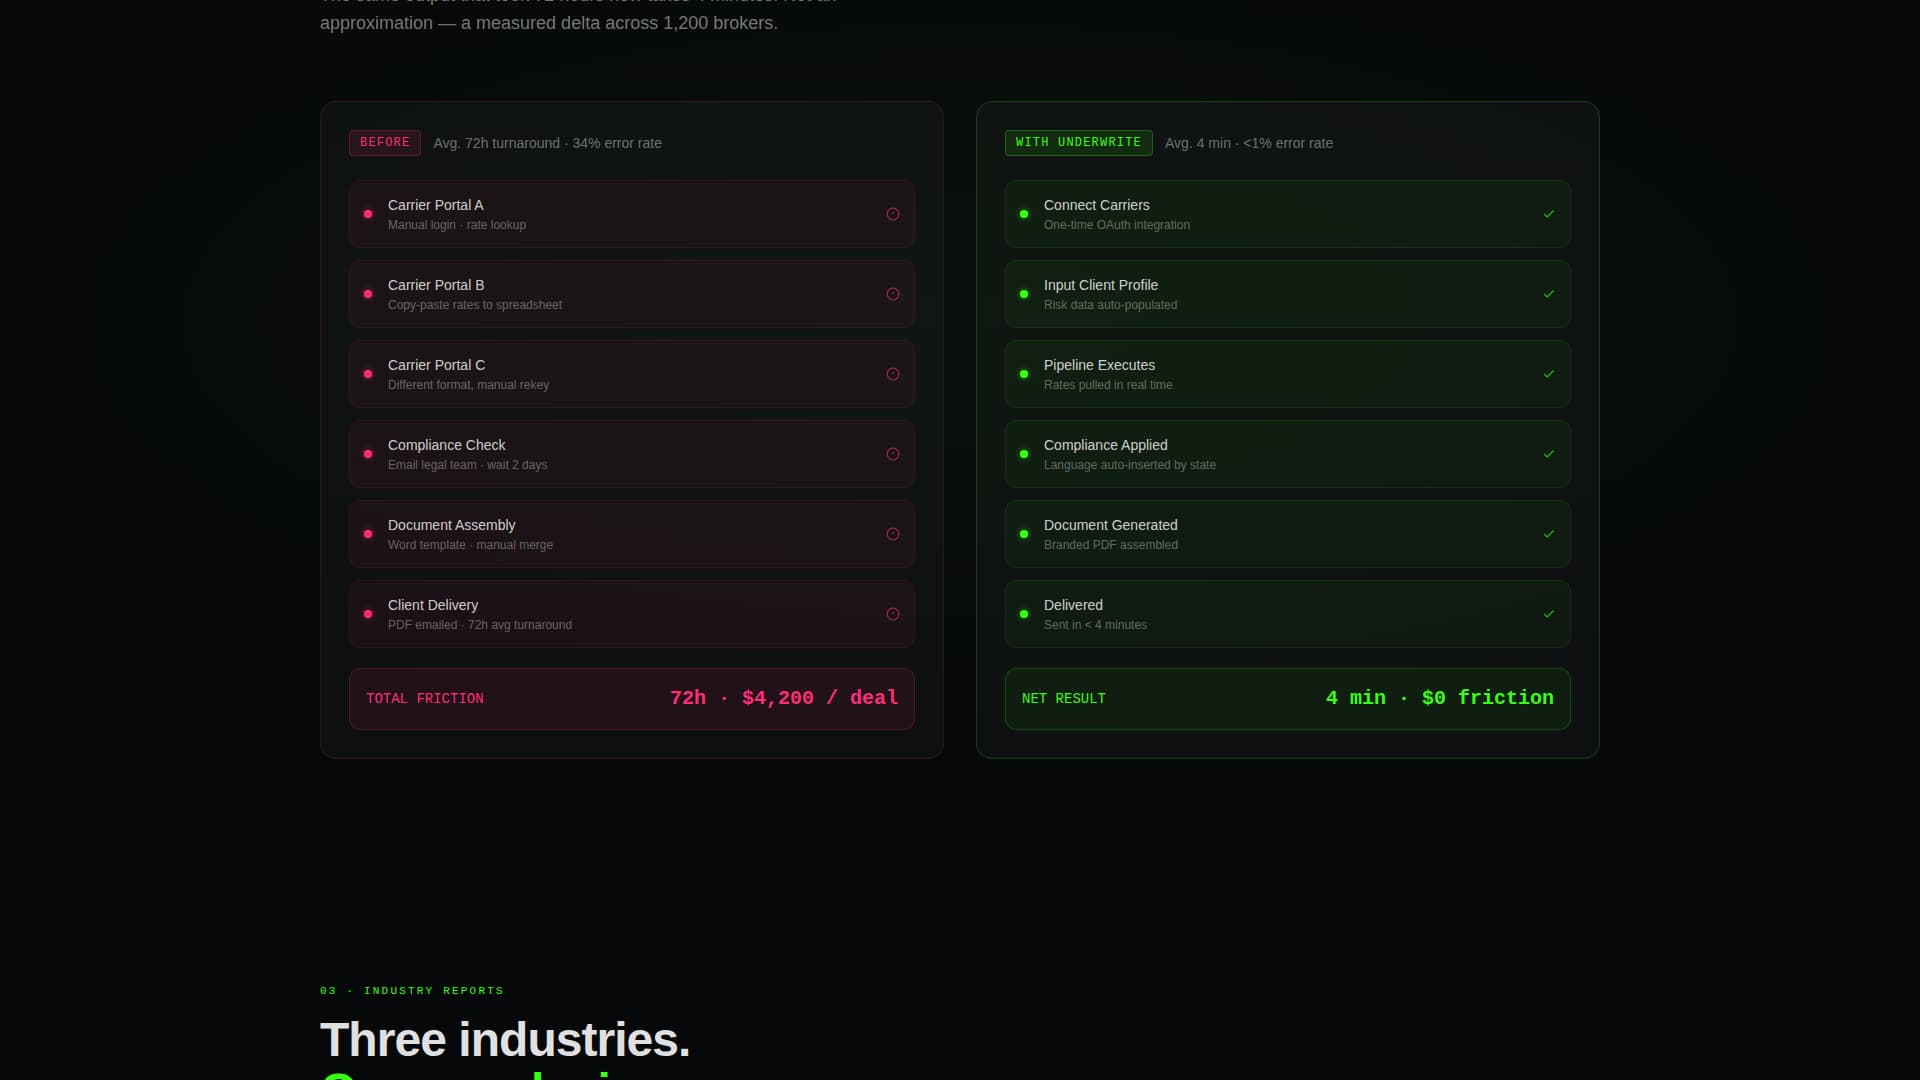
Task: Click the red dot beside Carrier Portal C
Action: [x=368, y=374]
